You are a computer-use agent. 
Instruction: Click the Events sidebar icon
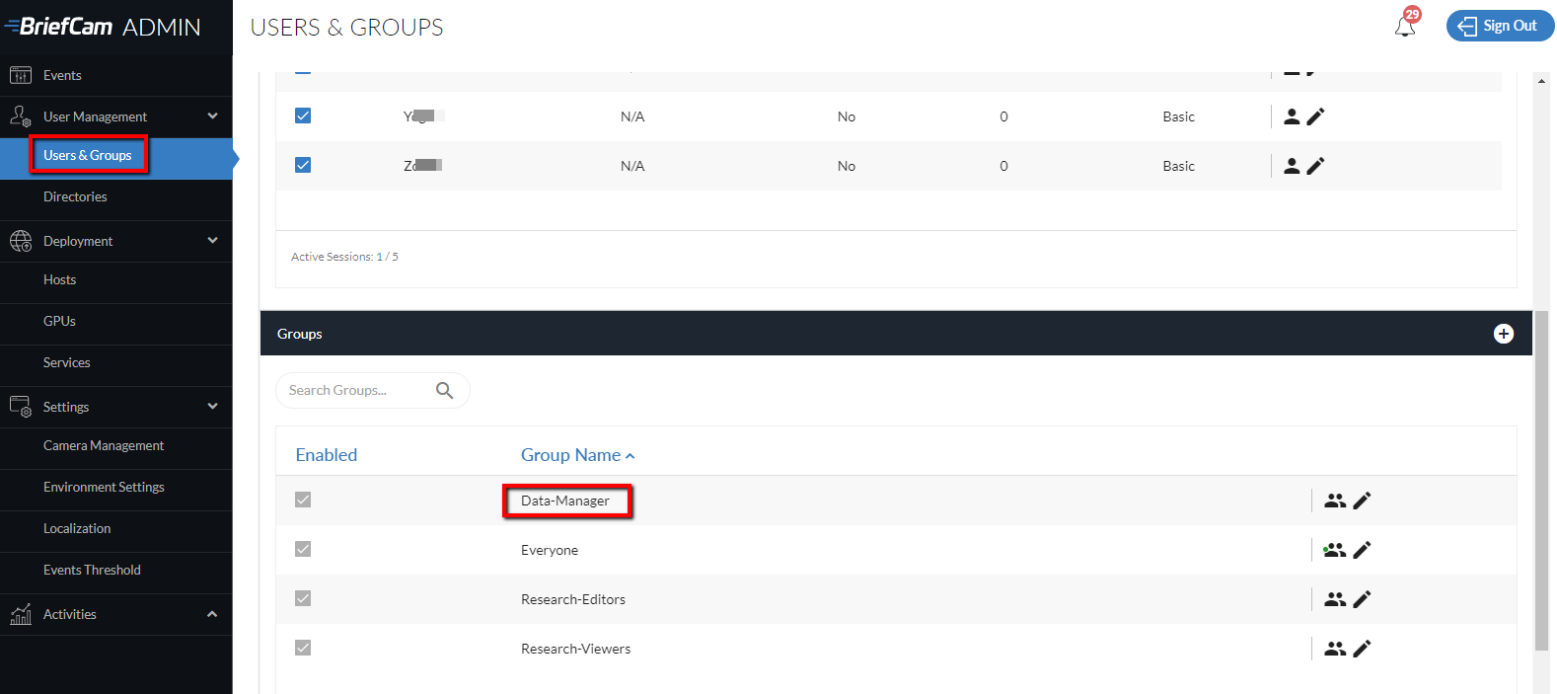click(21, 75)
